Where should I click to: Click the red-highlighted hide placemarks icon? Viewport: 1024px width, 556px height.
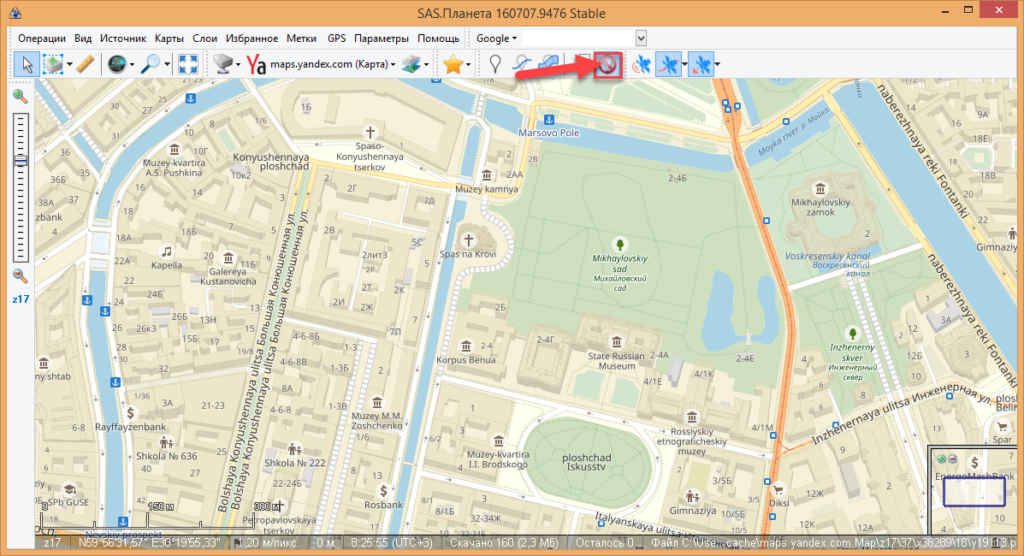[x=608, y=65]
